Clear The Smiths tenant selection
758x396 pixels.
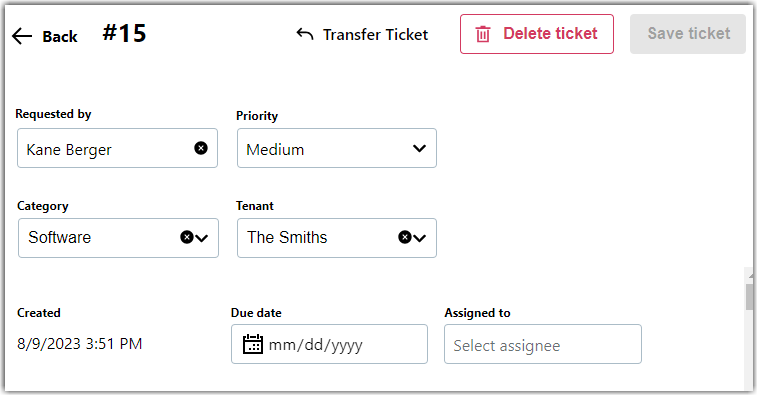coord(405,237)
